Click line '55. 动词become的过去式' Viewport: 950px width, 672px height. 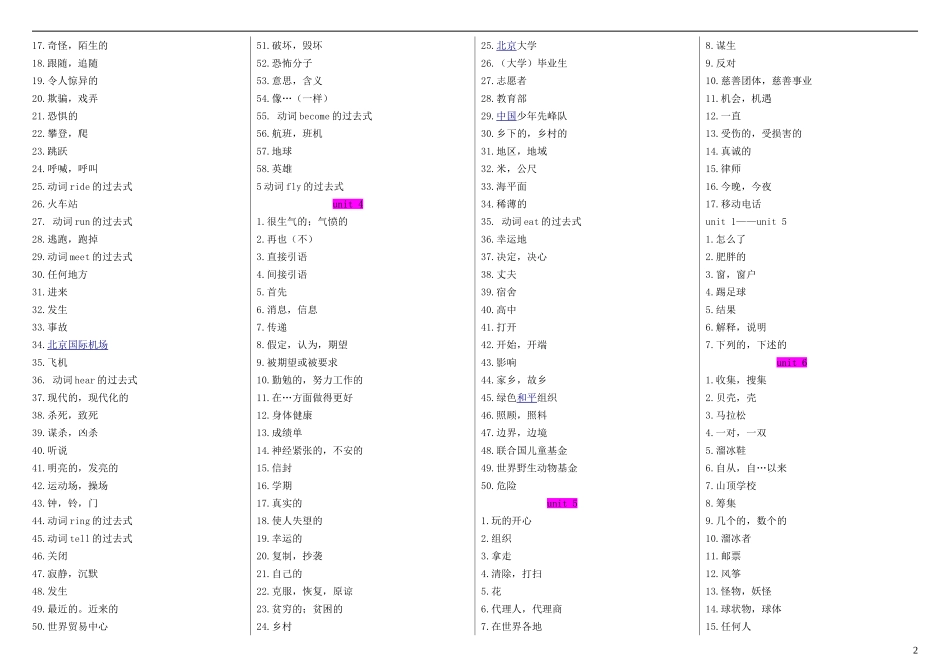pos(314,116)
